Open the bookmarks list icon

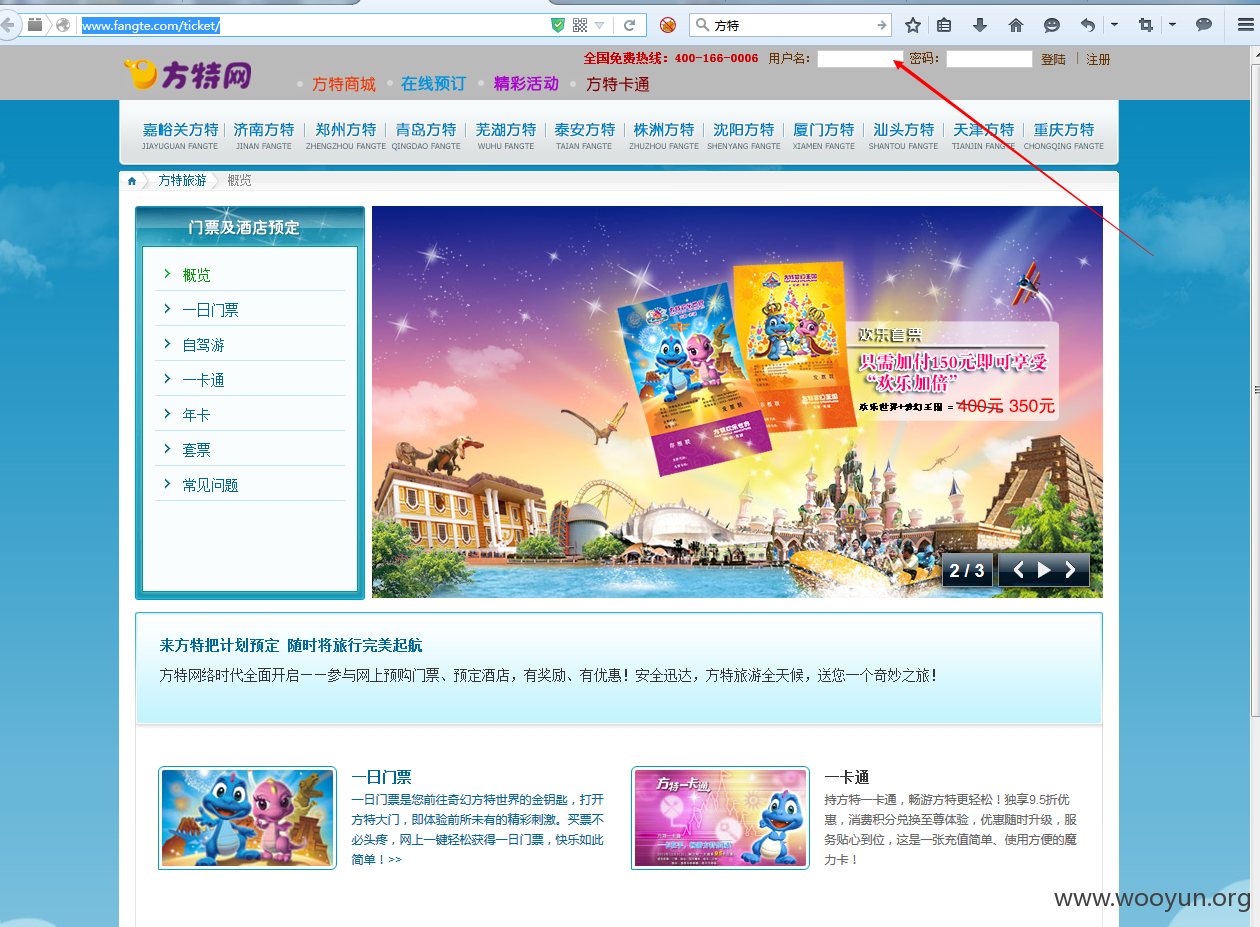tap(944, 25)
